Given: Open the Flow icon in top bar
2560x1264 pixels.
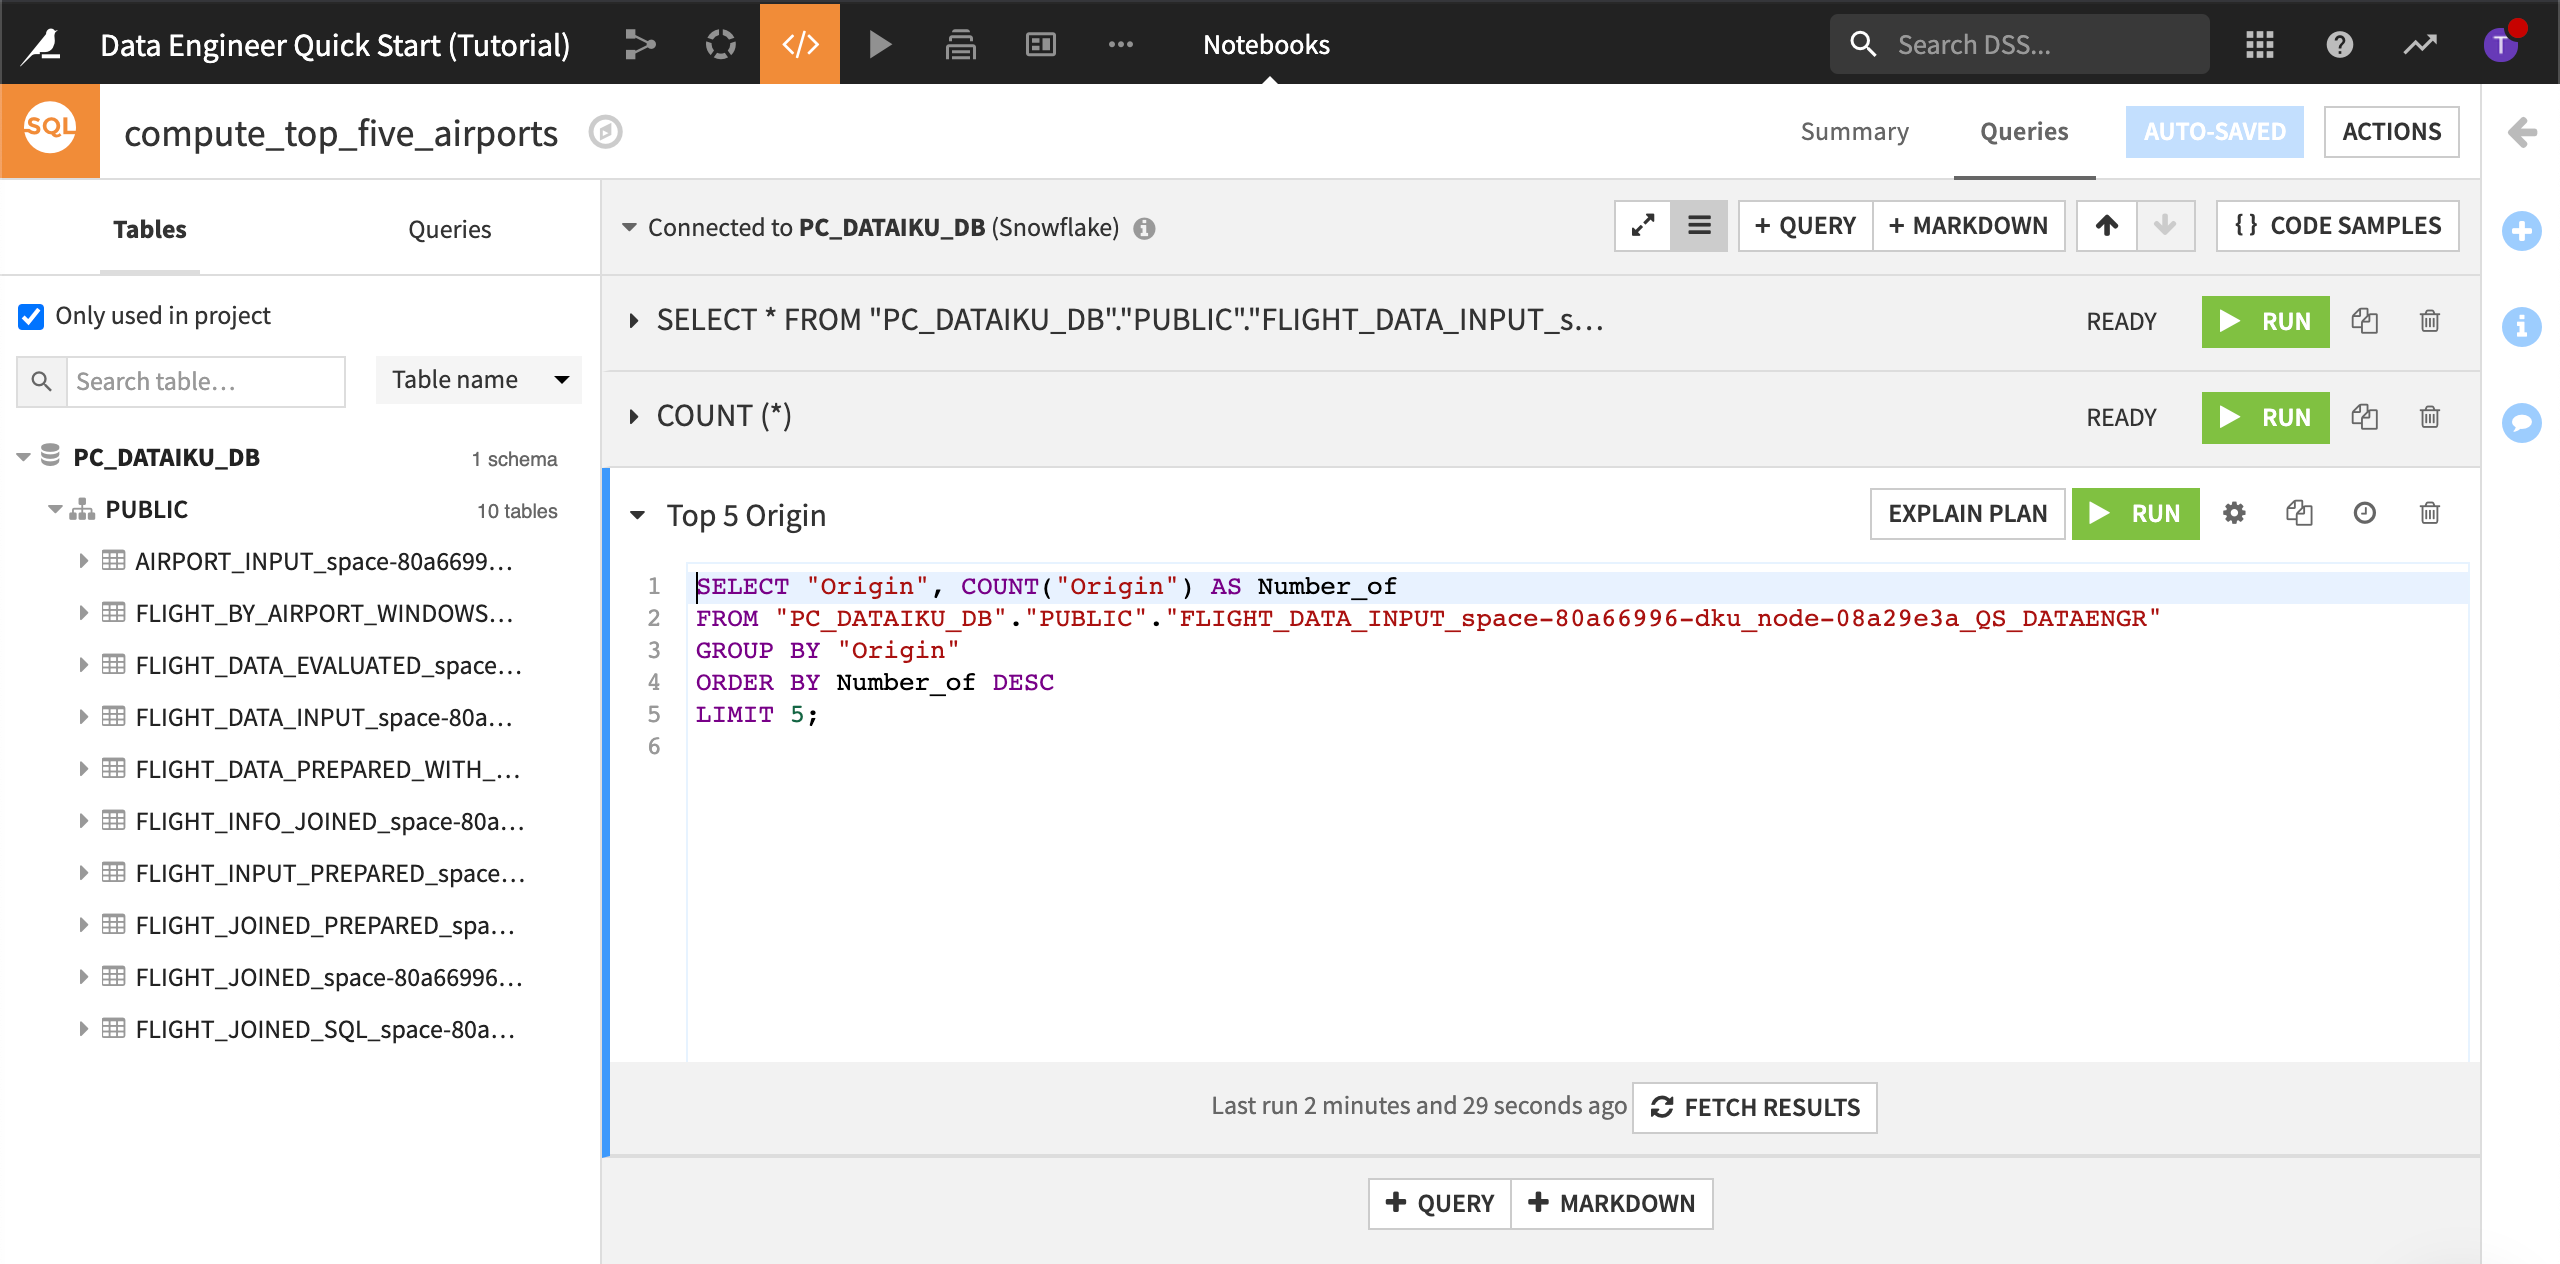Looking at the screenshot, I should [640, 44].
